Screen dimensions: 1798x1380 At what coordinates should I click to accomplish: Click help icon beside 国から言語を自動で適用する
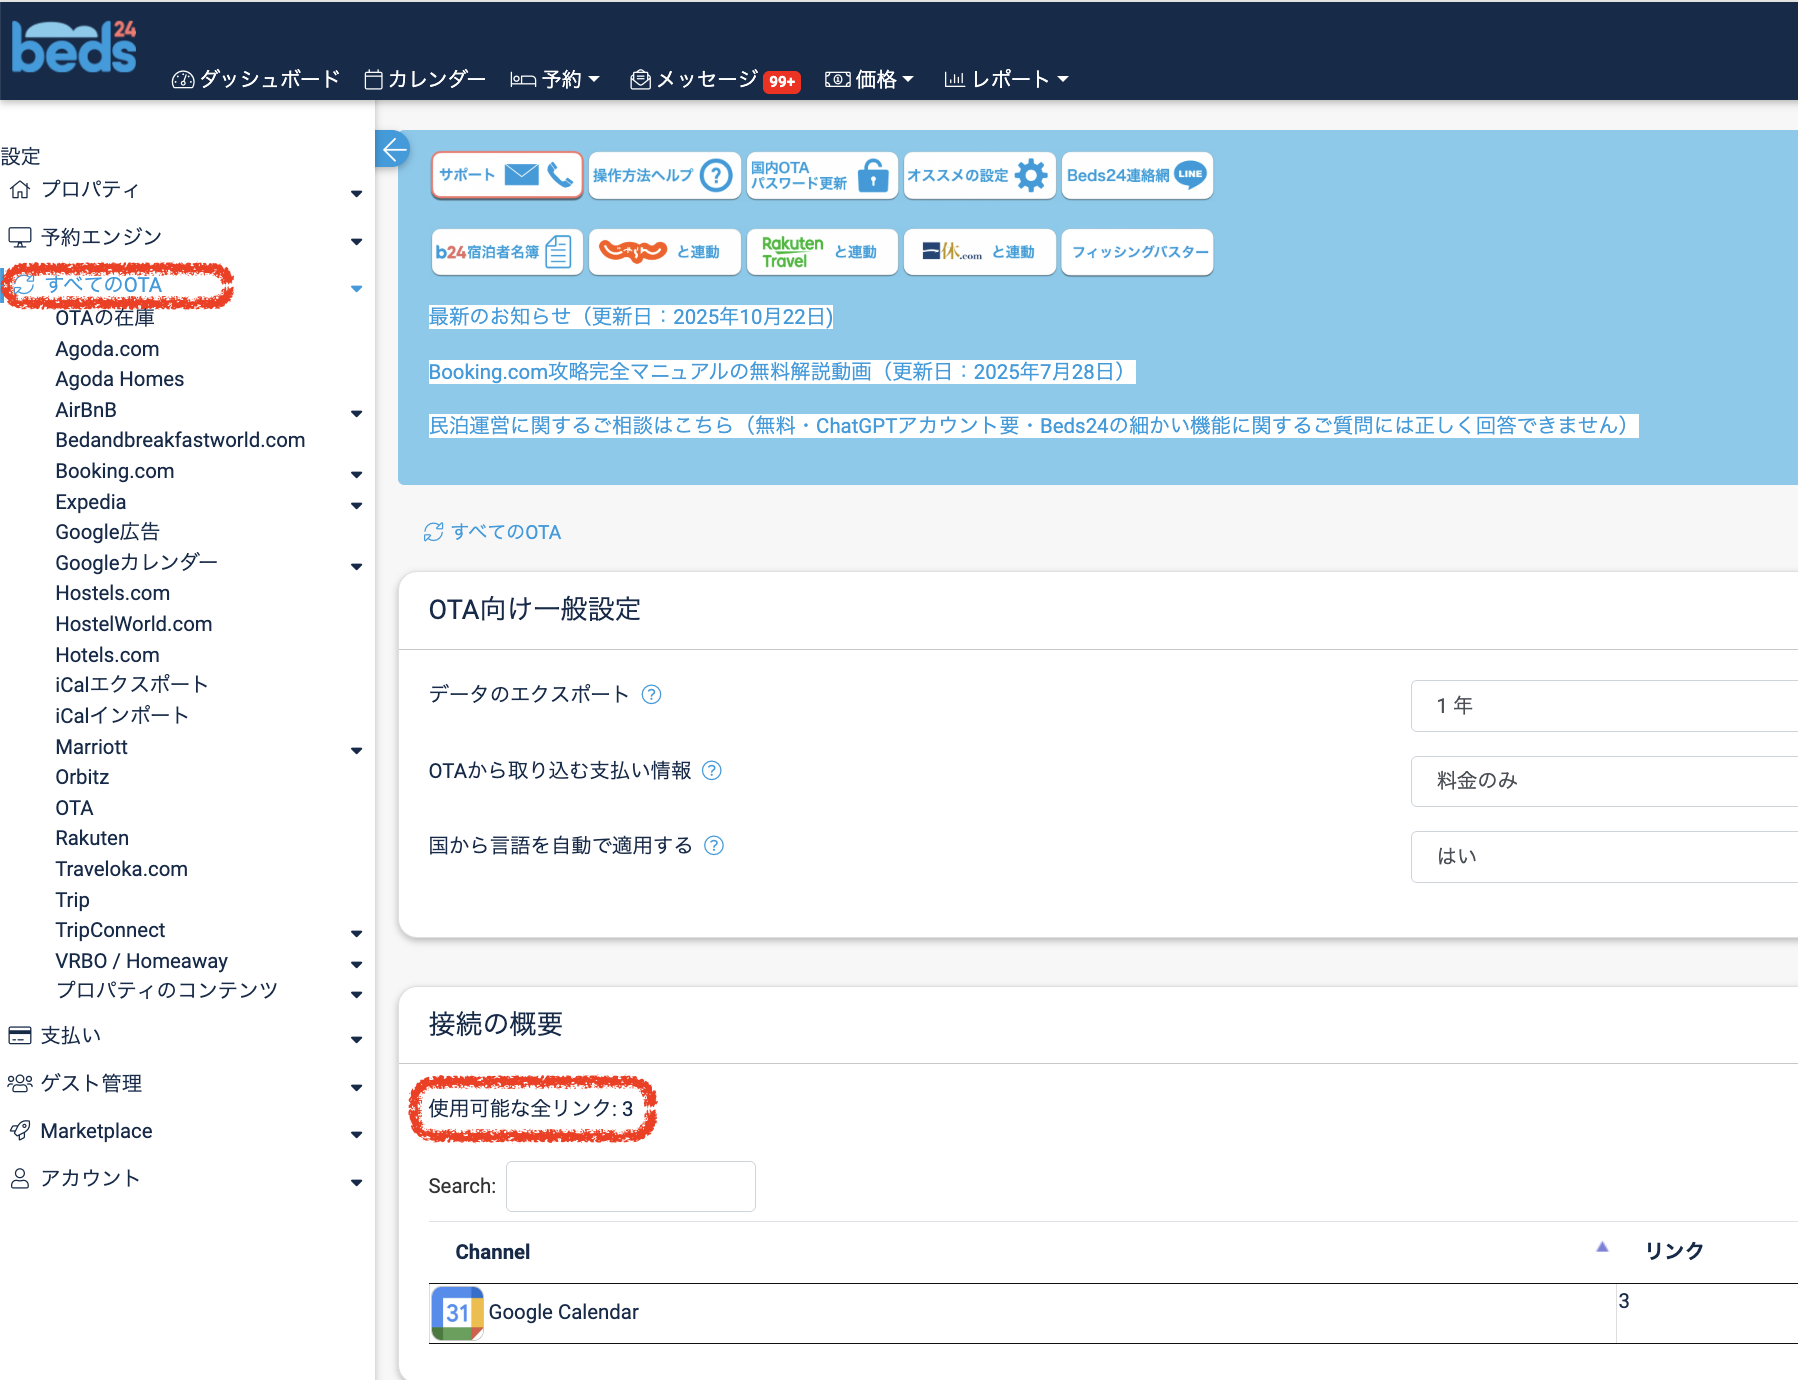[713, 845]
